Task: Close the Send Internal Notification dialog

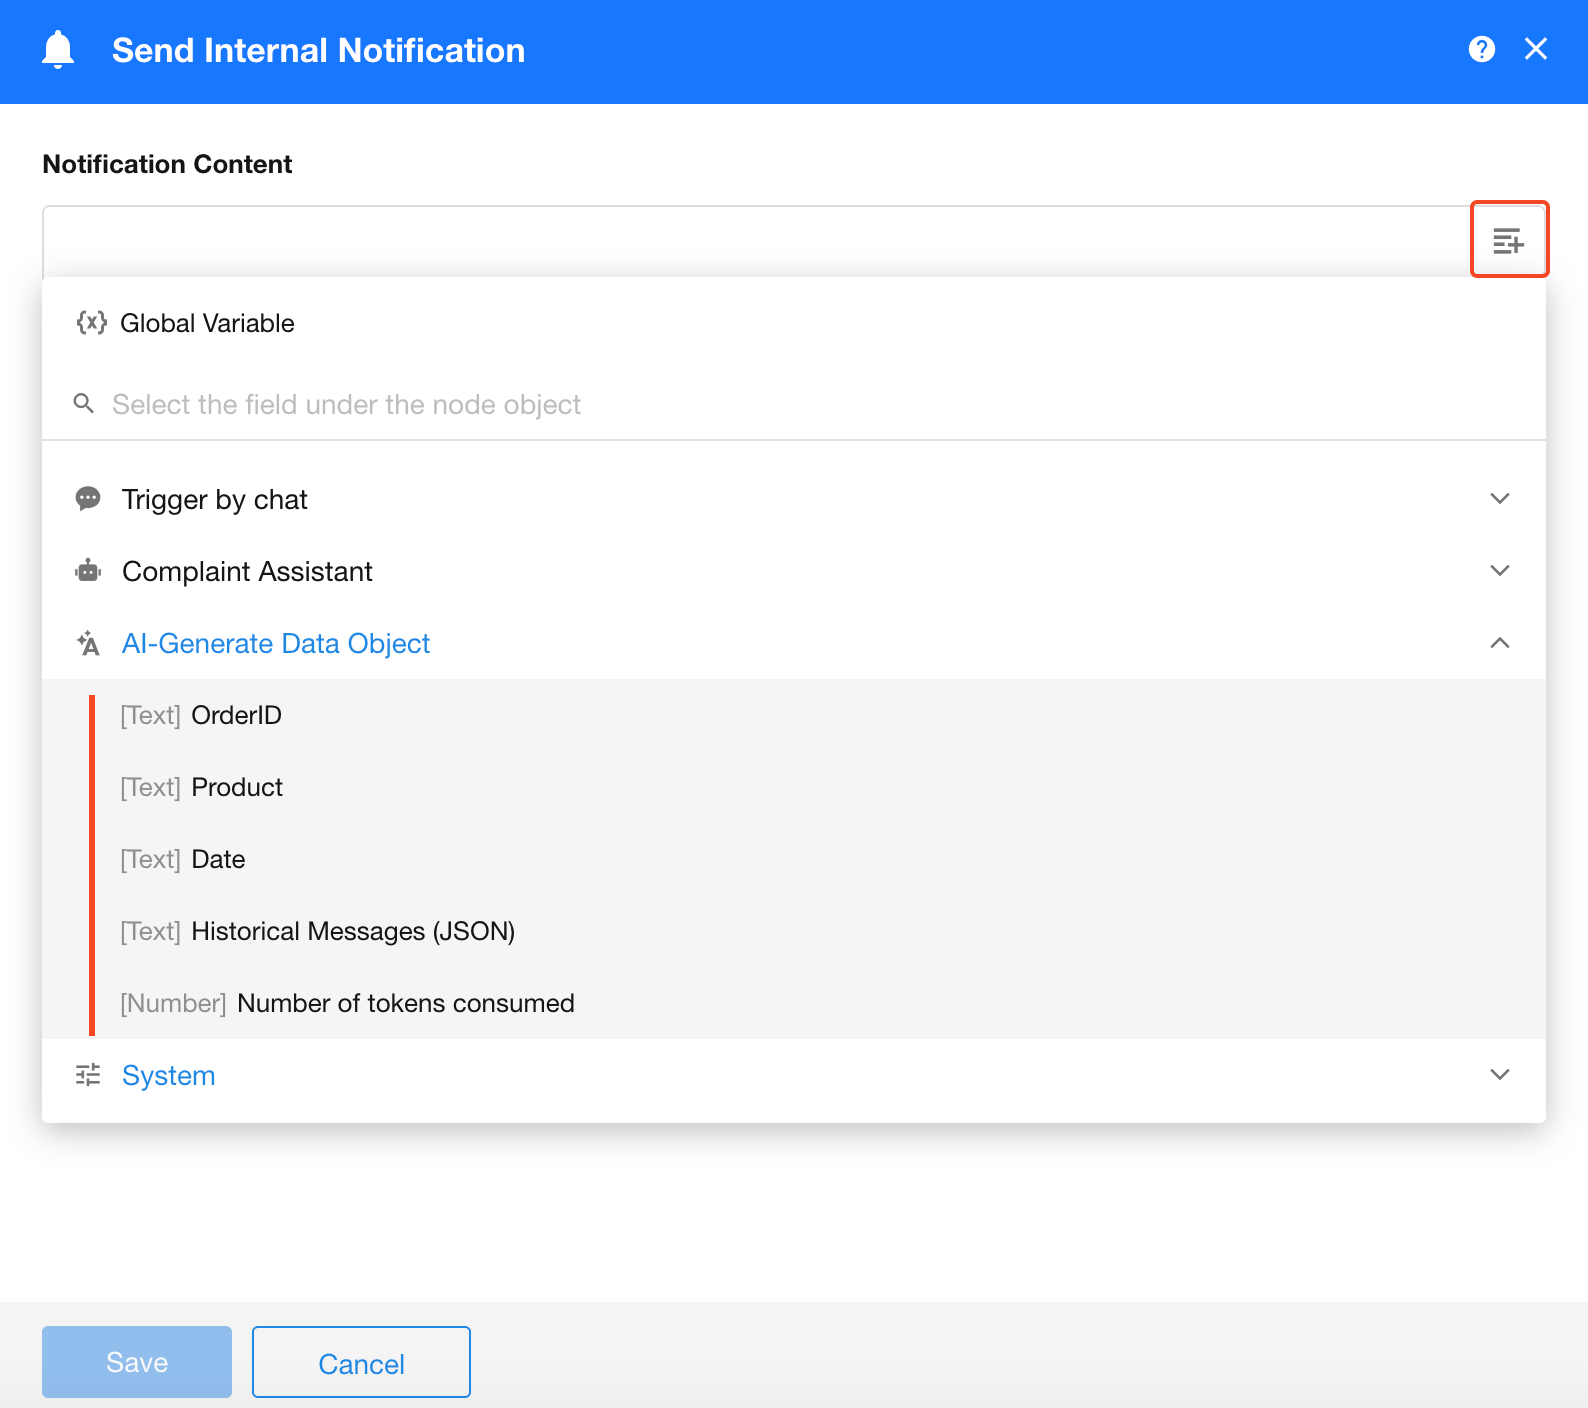Action: pos(1535,49)
